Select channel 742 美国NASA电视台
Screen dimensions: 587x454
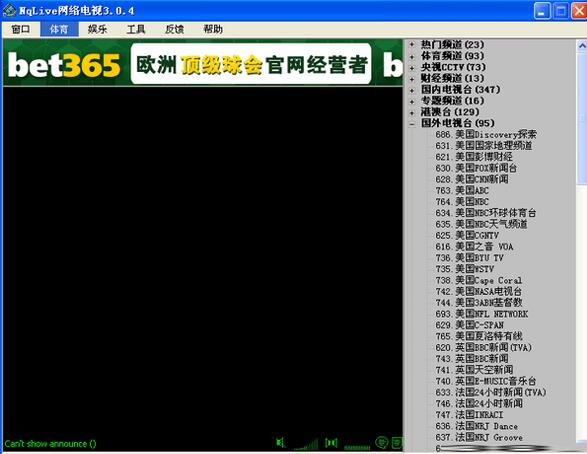point(479,292)
